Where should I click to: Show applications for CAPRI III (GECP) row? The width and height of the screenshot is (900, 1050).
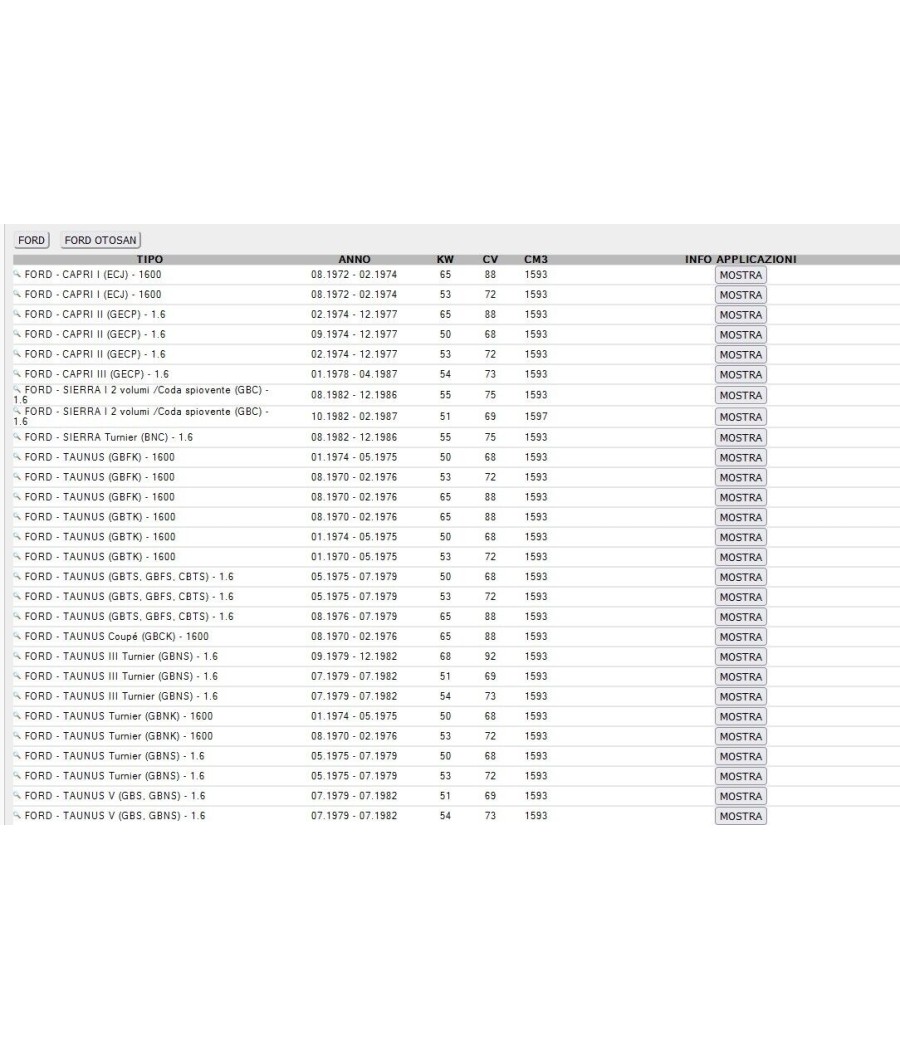741,375
